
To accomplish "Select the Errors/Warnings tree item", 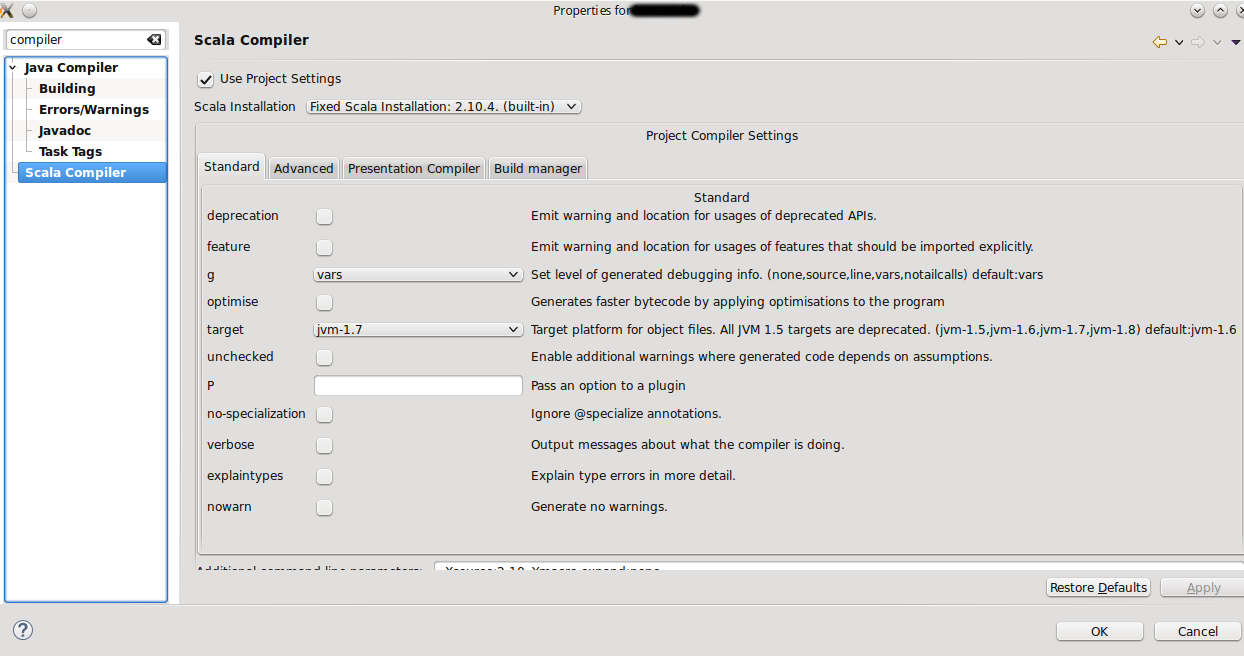I will 94,110.
